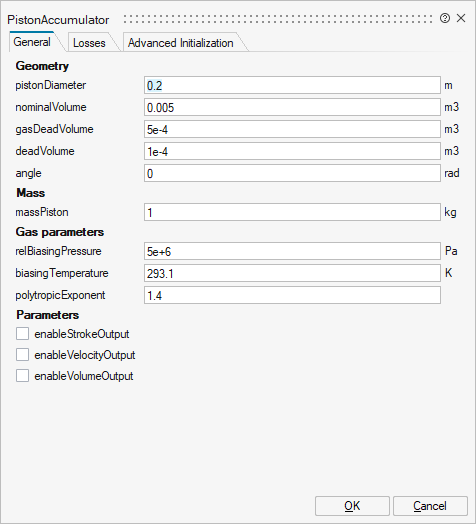Confirm with the OK button
Viewport: 476px width, 524px height.
(352, 506)
